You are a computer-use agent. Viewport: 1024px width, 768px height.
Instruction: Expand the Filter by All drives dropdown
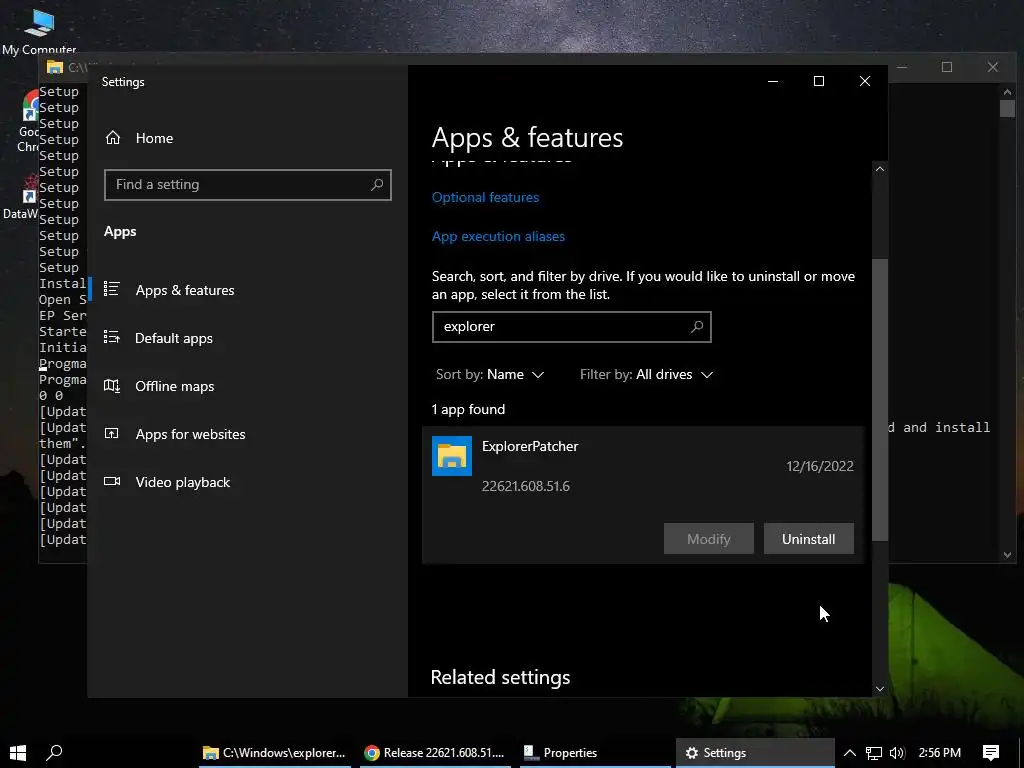(646, 374)
